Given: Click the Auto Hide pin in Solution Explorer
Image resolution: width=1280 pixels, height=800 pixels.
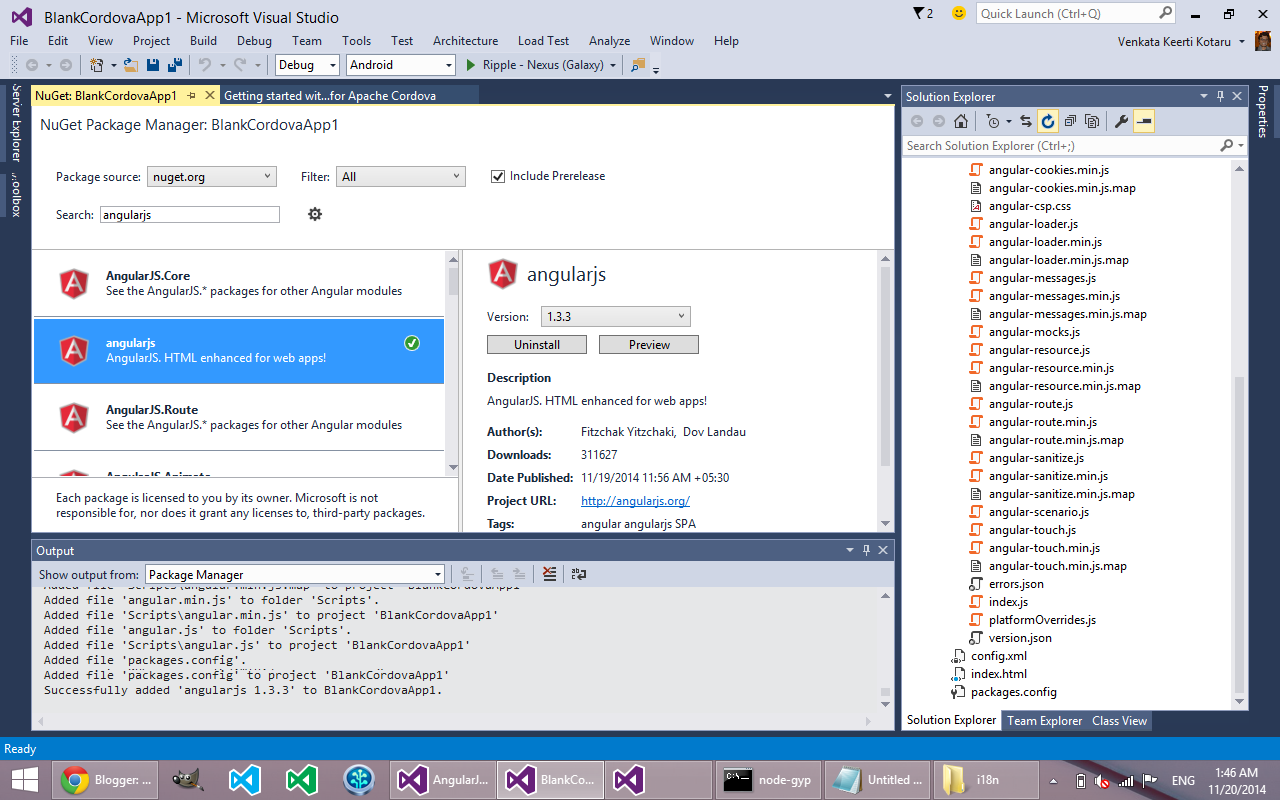Looking at the screenshot, I should point(1220,96).
